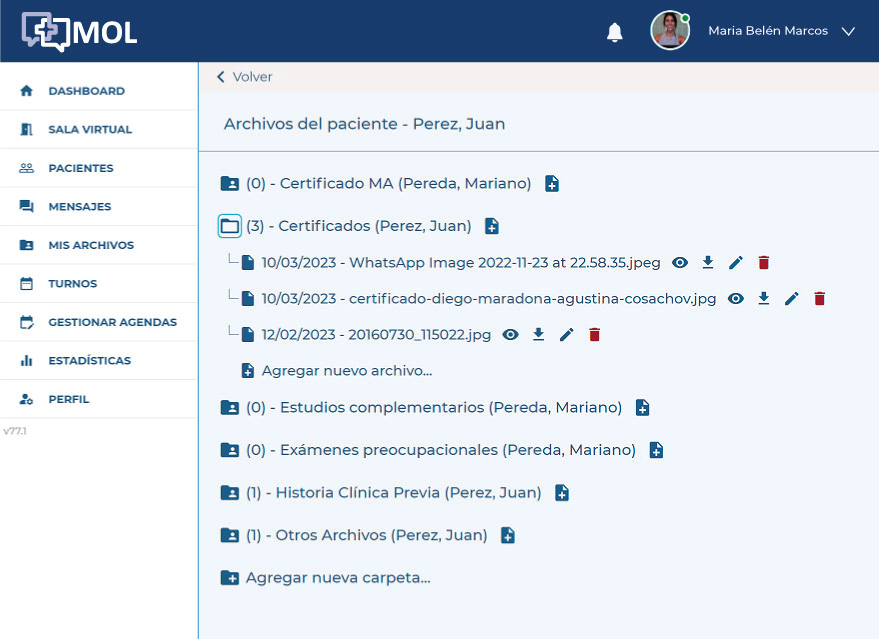Image resolution: width=879 pixels, height=639 pixels.
Task: Preview certificado-diego-maradona file via eye icon
Action: [735, 299]
